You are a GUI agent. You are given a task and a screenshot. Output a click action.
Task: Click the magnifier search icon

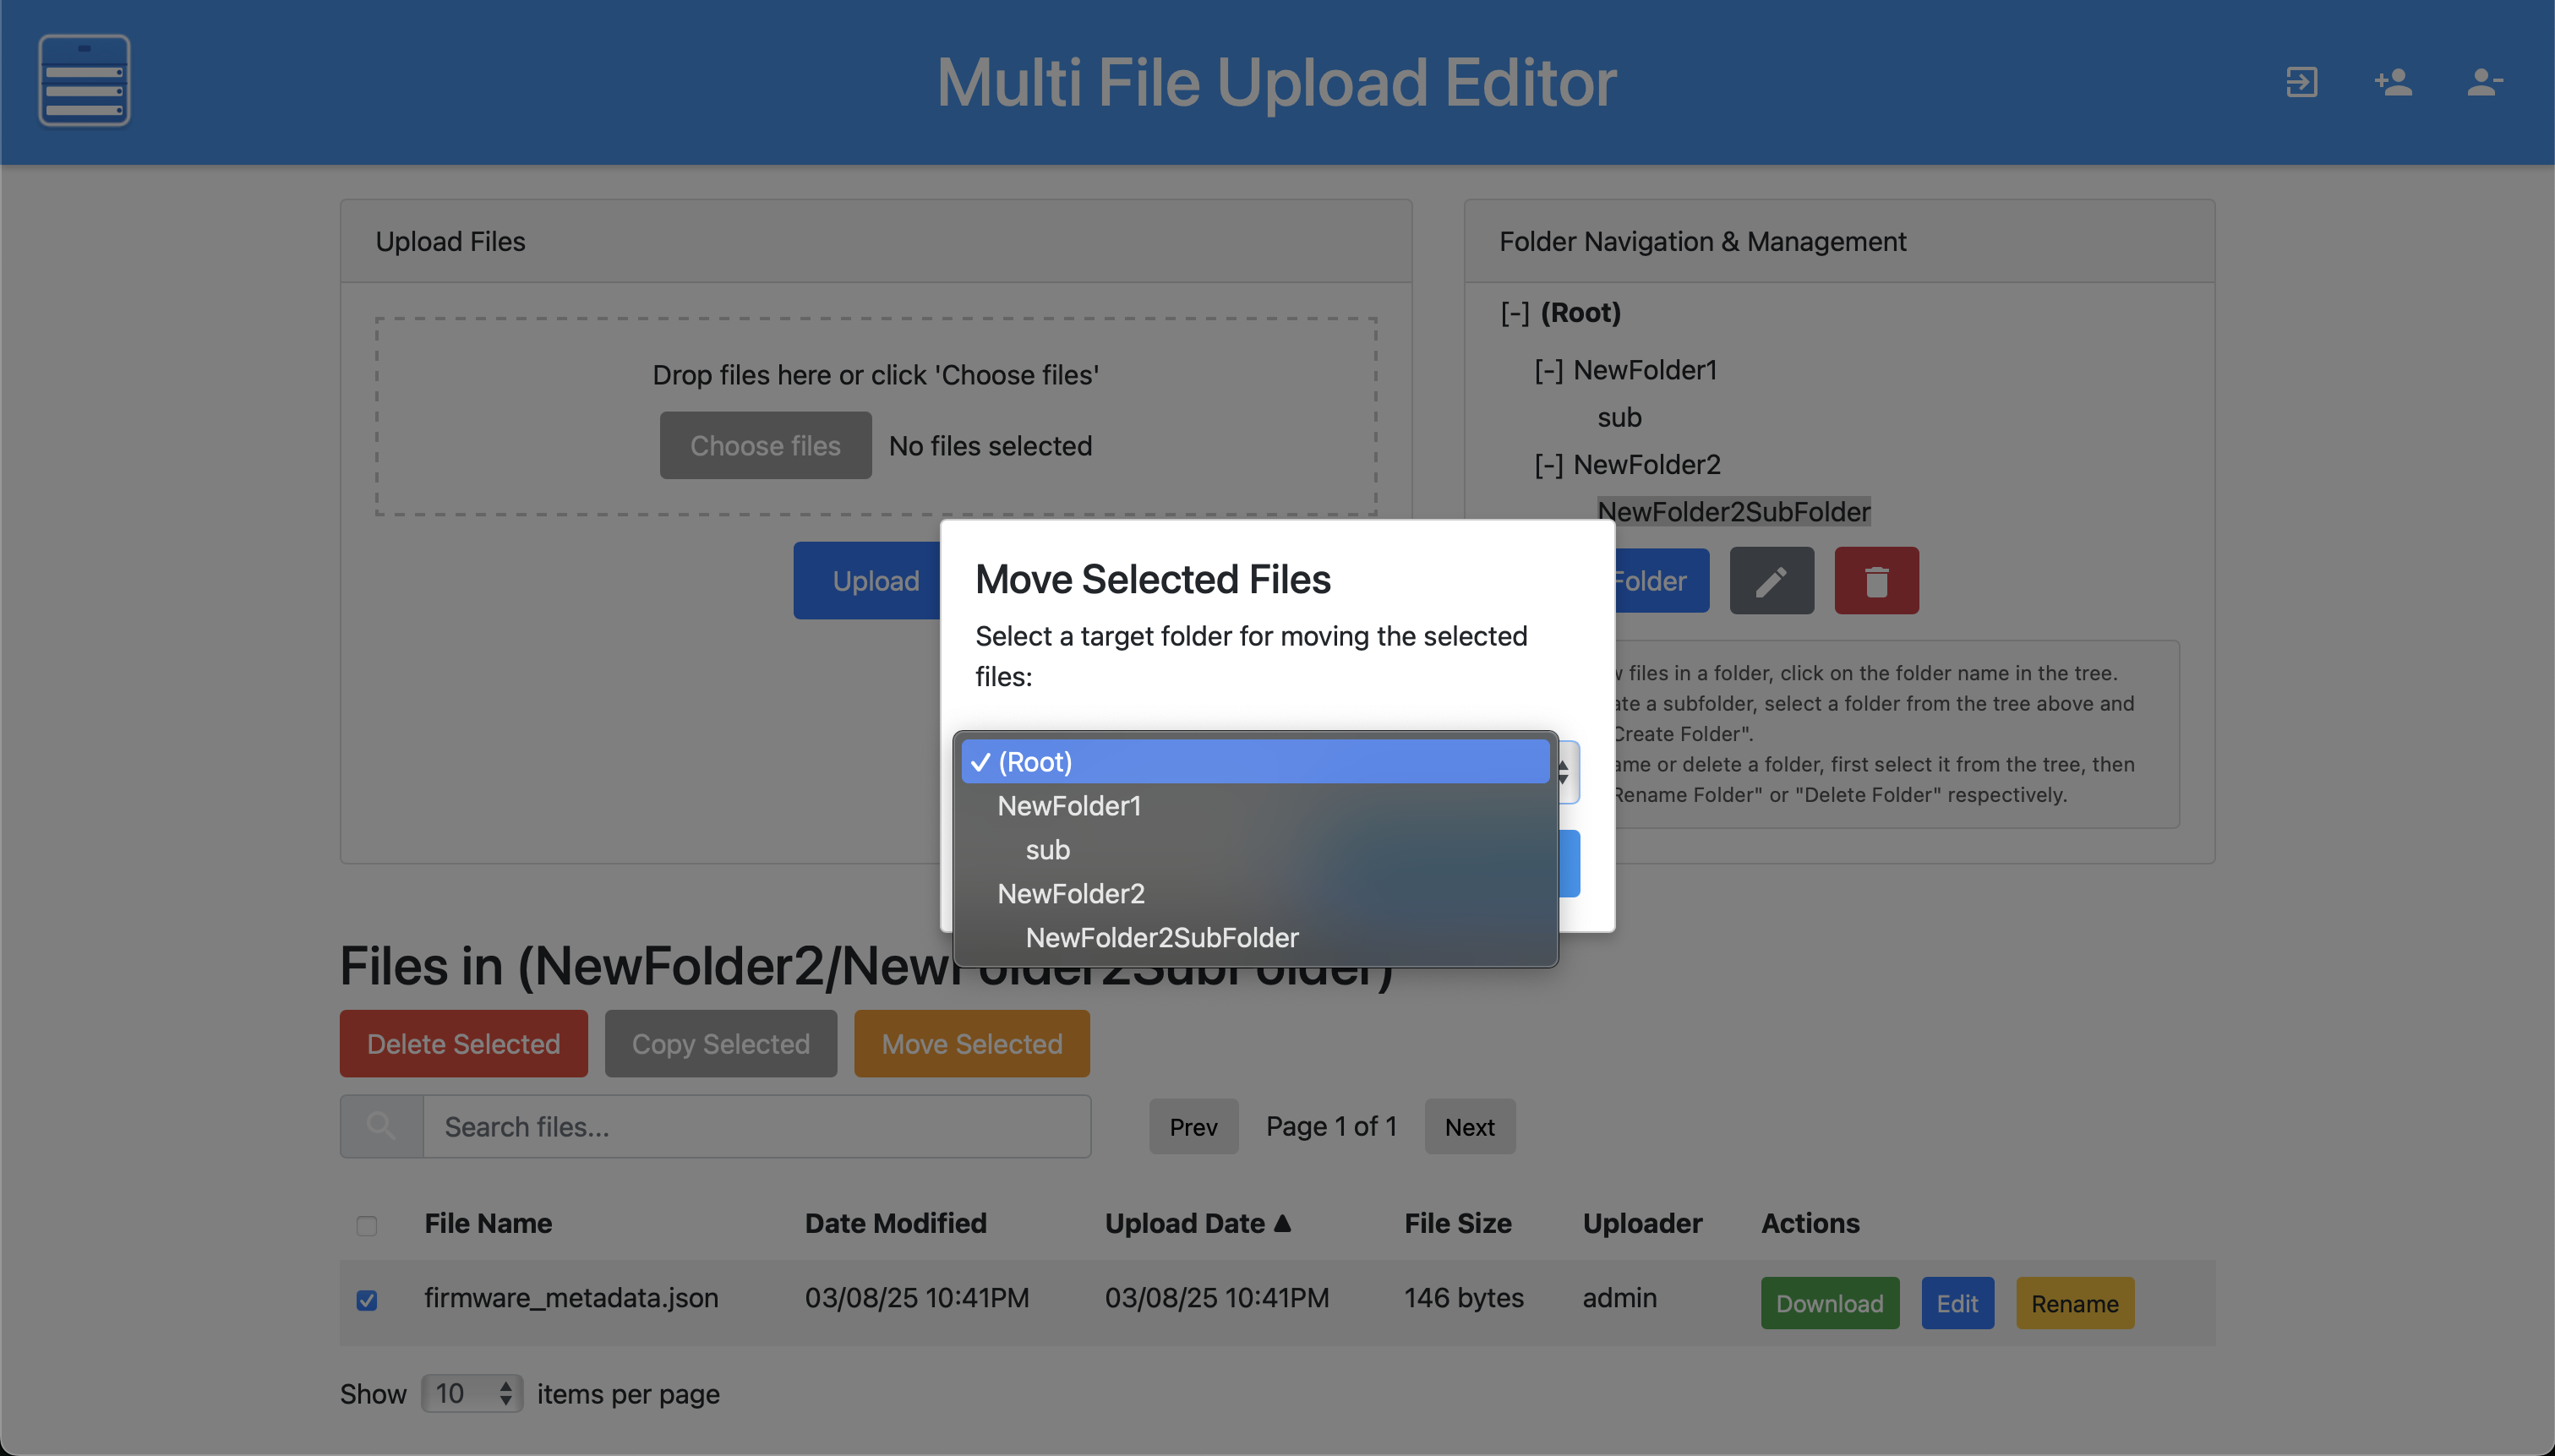[381, 1127]
